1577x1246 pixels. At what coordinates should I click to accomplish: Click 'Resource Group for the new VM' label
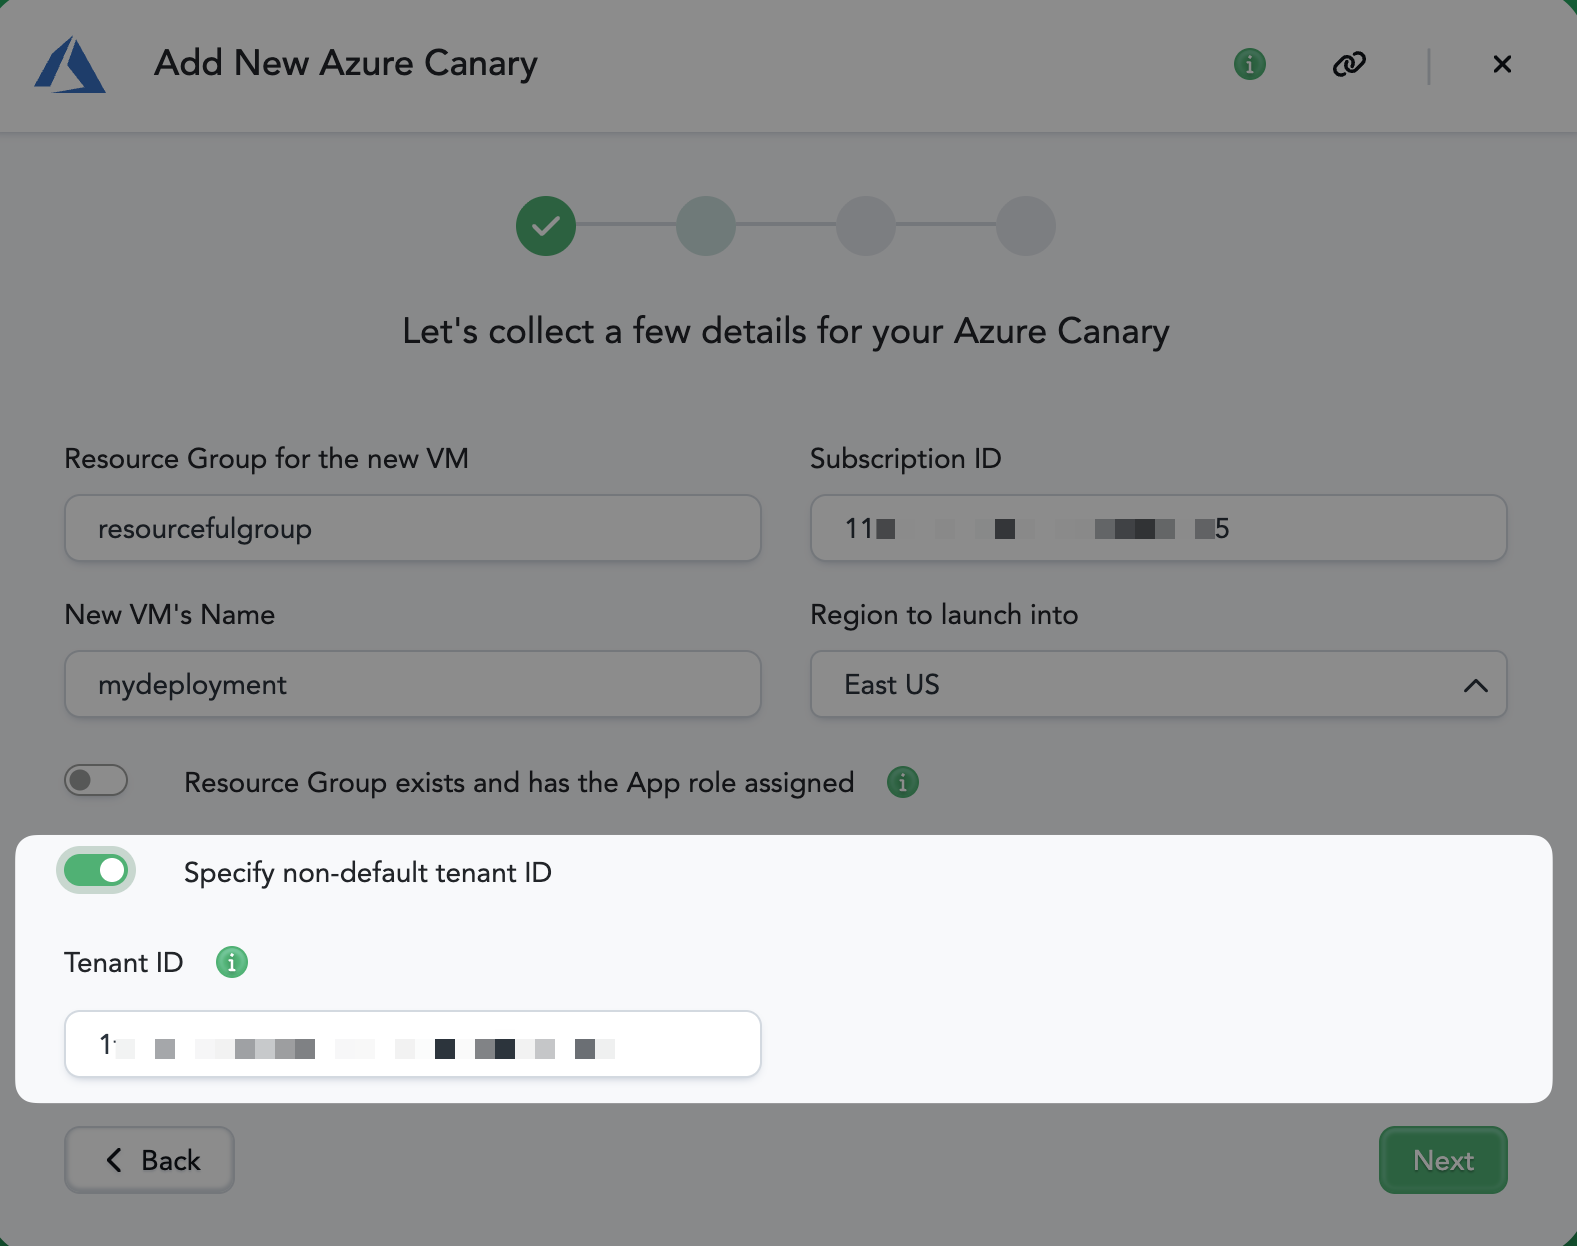click(x=267, y=459)
